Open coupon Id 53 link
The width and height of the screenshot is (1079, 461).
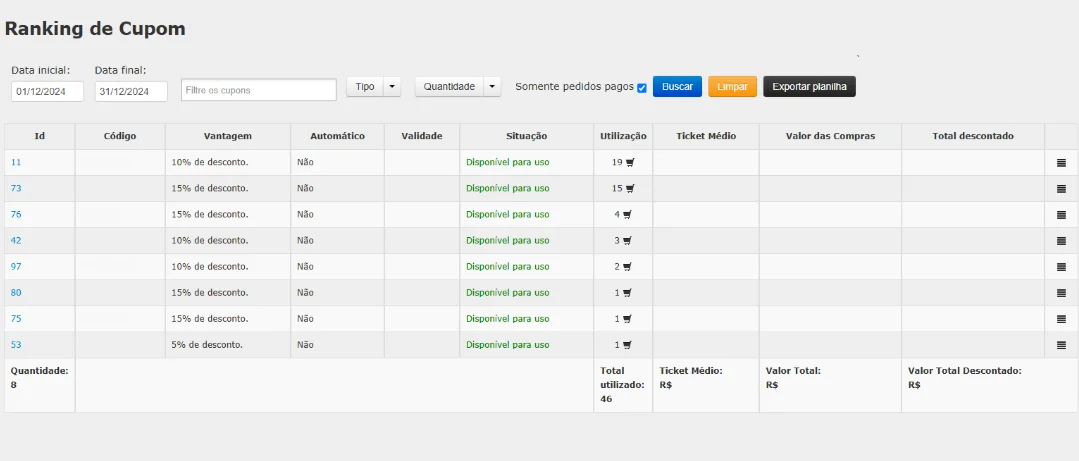coord(16,345)
